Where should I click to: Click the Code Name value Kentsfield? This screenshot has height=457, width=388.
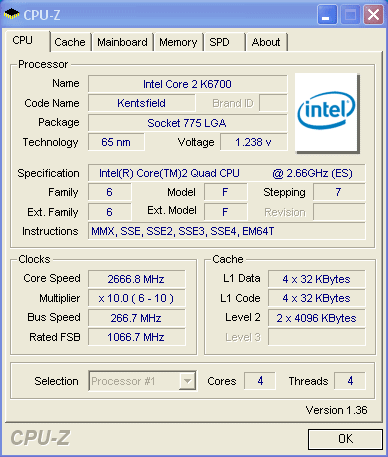tap(142, 103)
